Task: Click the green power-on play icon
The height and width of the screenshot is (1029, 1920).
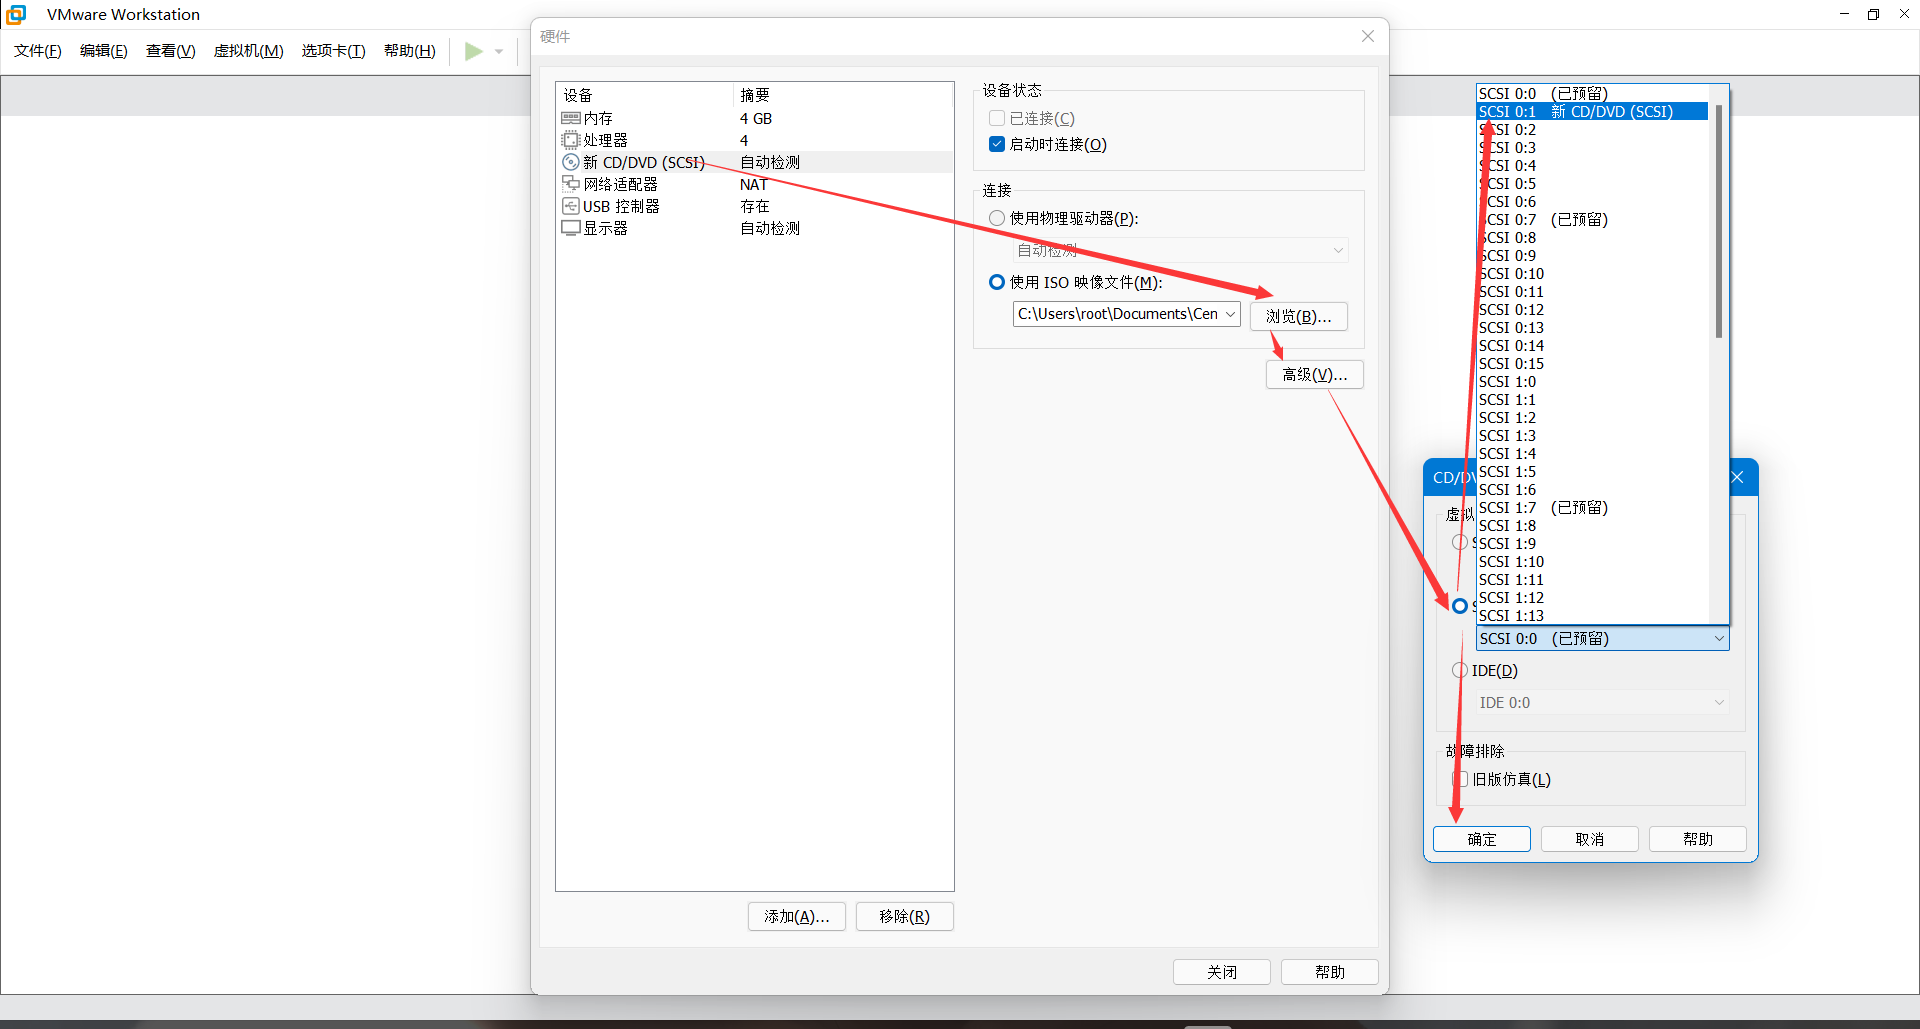Action: coord(473,51)
